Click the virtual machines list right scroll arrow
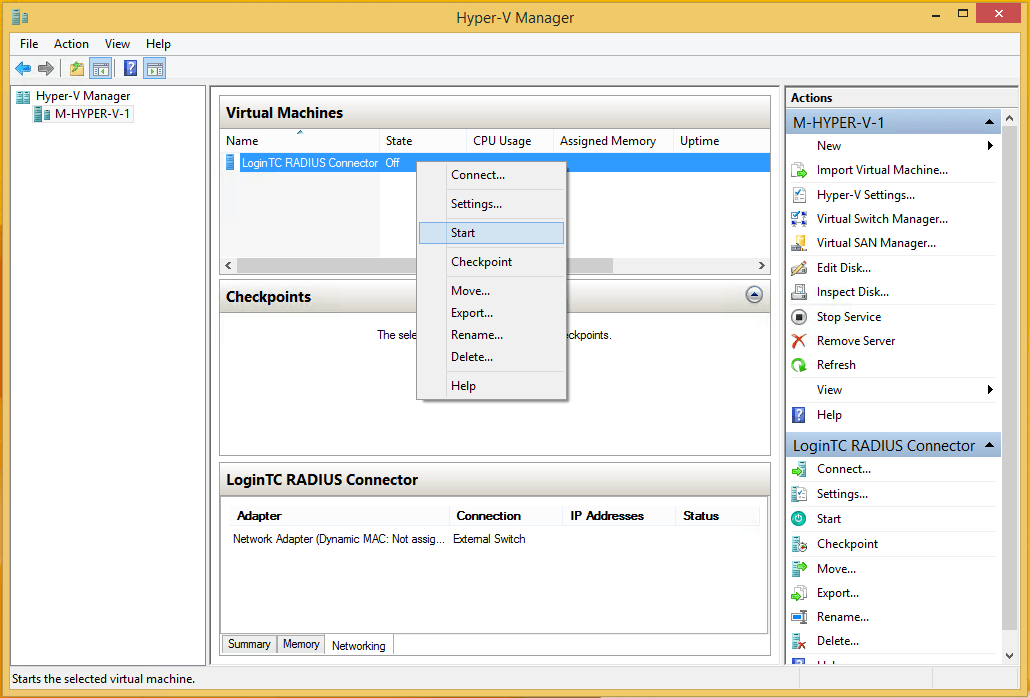 (x=761, y=265)
